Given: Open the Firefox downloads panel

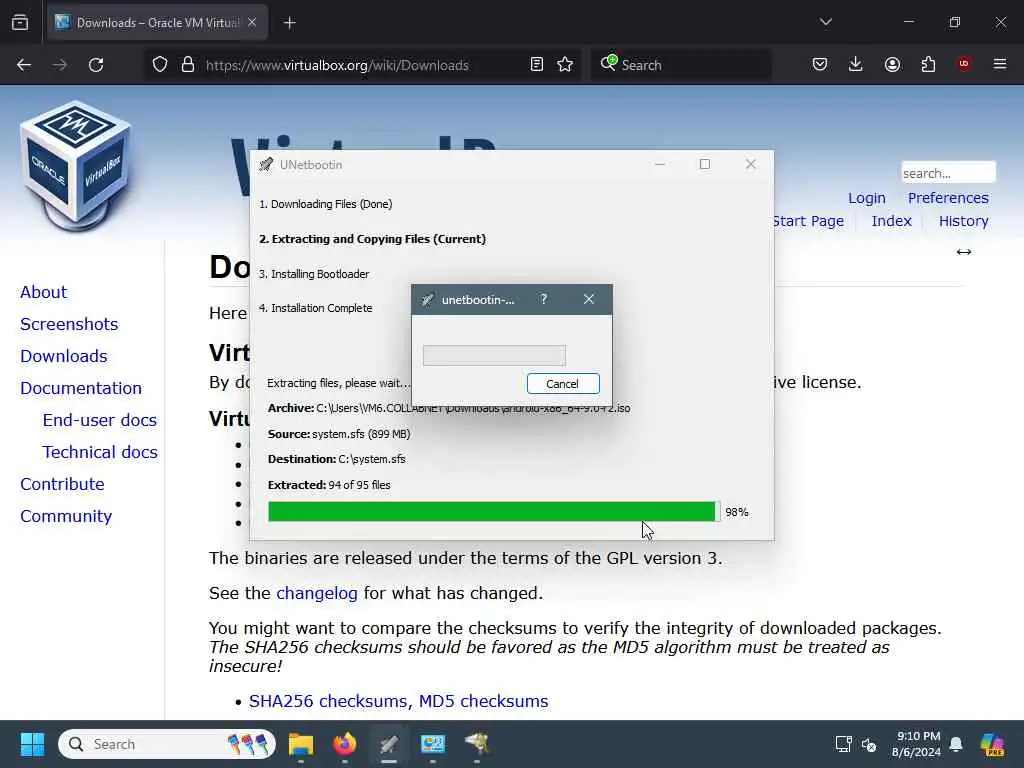Looking at the screenshot, I should pyautogui.click(x=856, y=65).
